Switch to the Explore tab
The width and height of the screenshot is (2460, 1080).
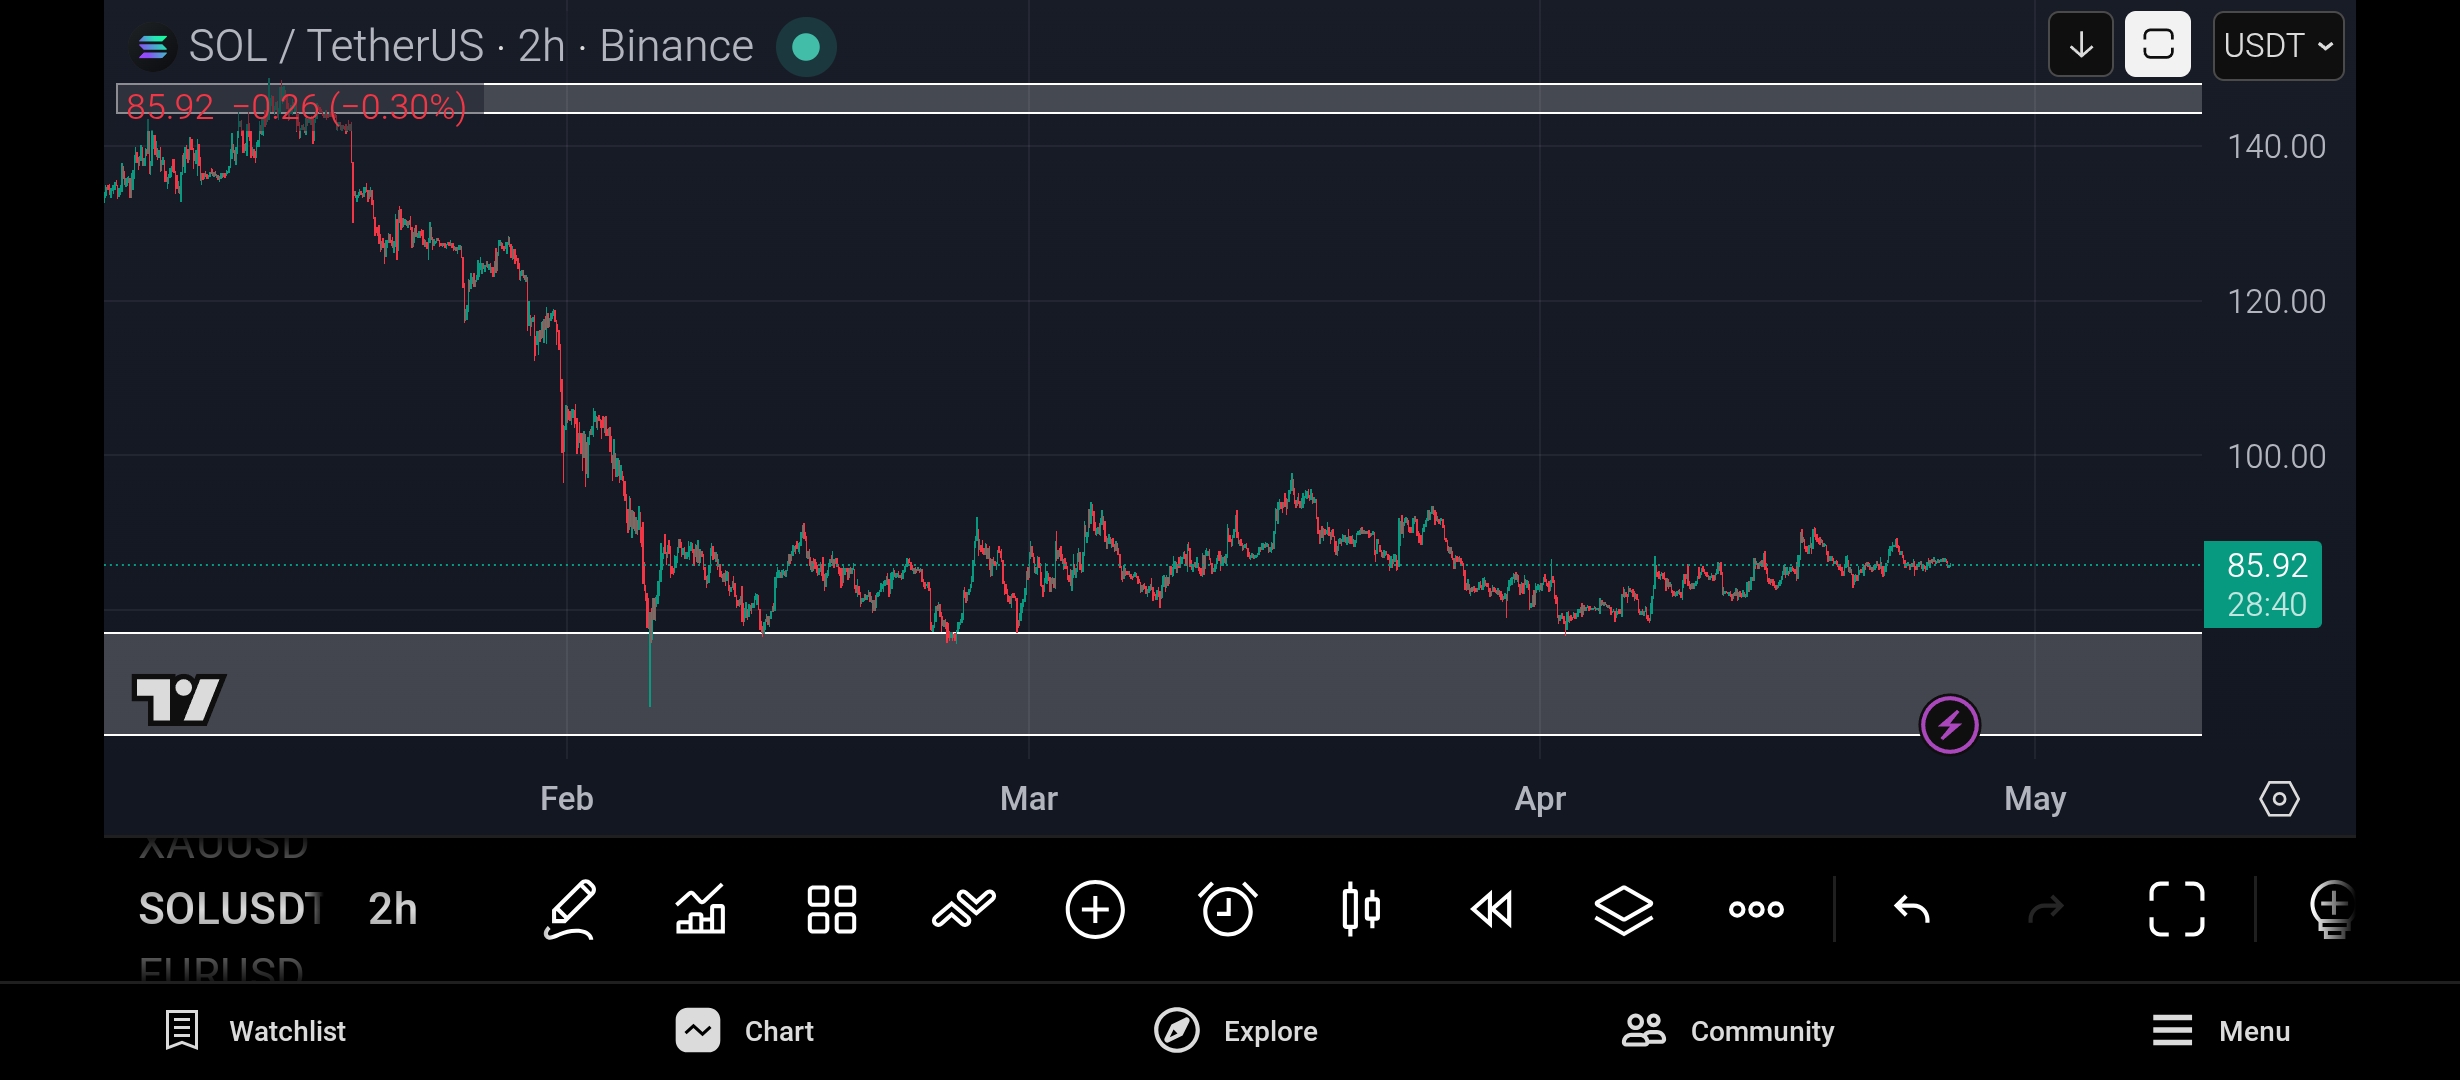click(1236, 1031)
